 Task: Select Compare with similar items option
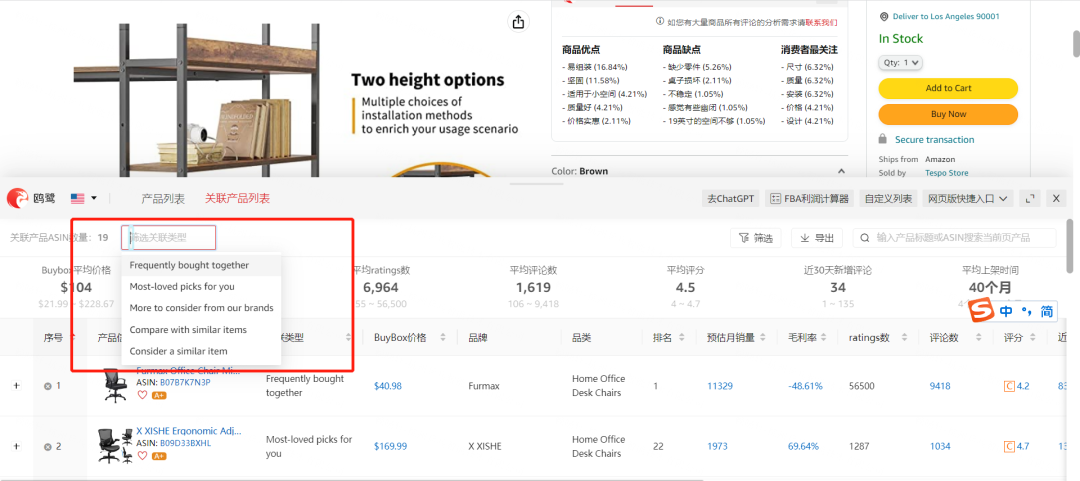[201, 329]
